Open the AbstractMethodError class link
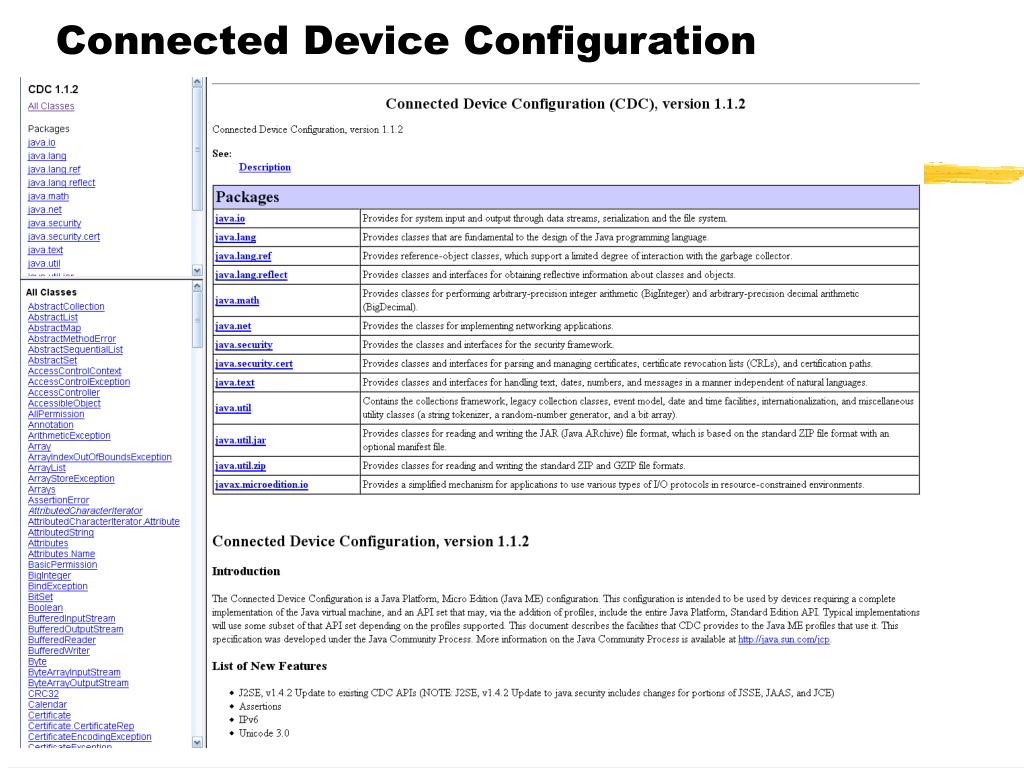The width and height of the screenshot is (1024, 768). pos(72,339)
